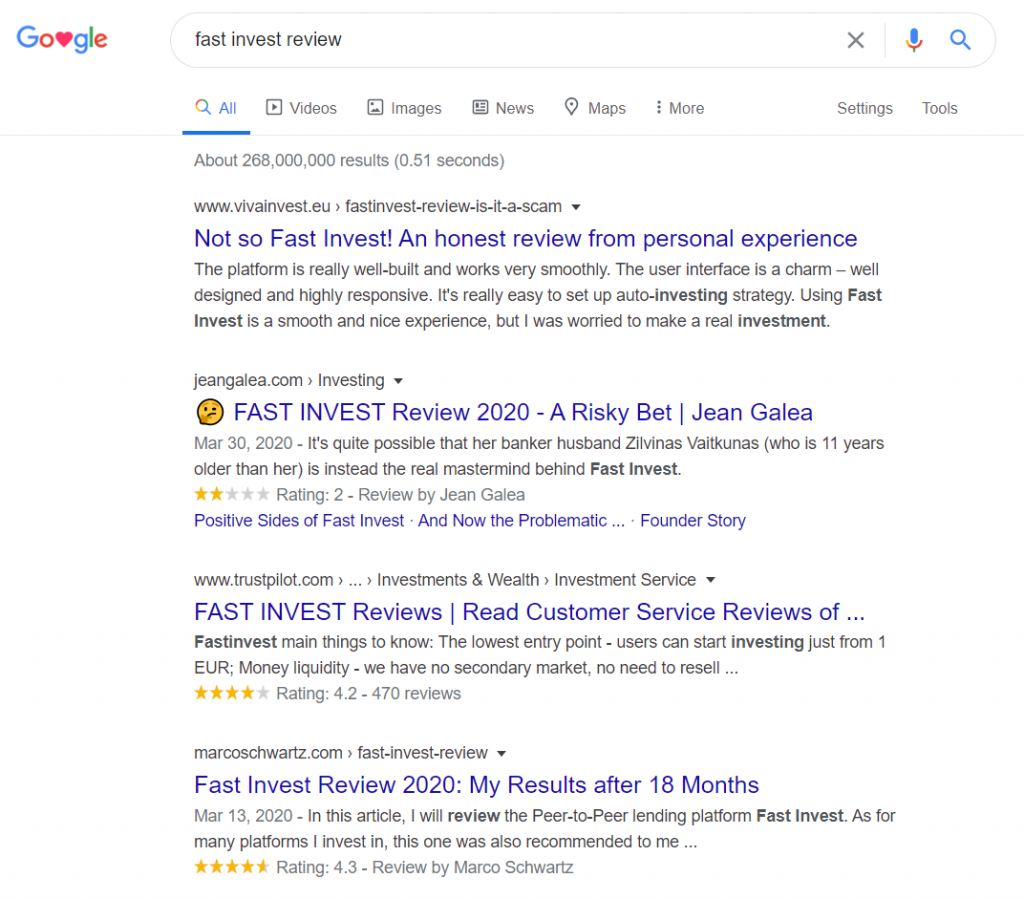Expand the More search categories menu

click(679, 108)
